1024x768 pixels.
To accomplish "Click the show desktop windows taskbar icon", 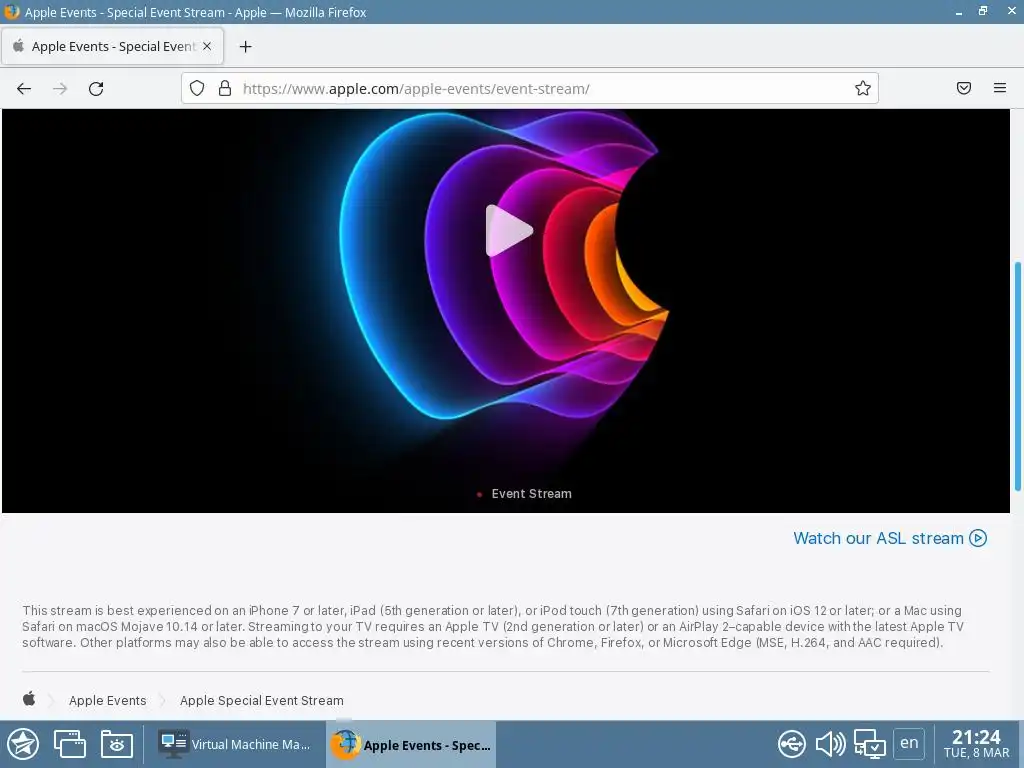I will pos(69,744).
